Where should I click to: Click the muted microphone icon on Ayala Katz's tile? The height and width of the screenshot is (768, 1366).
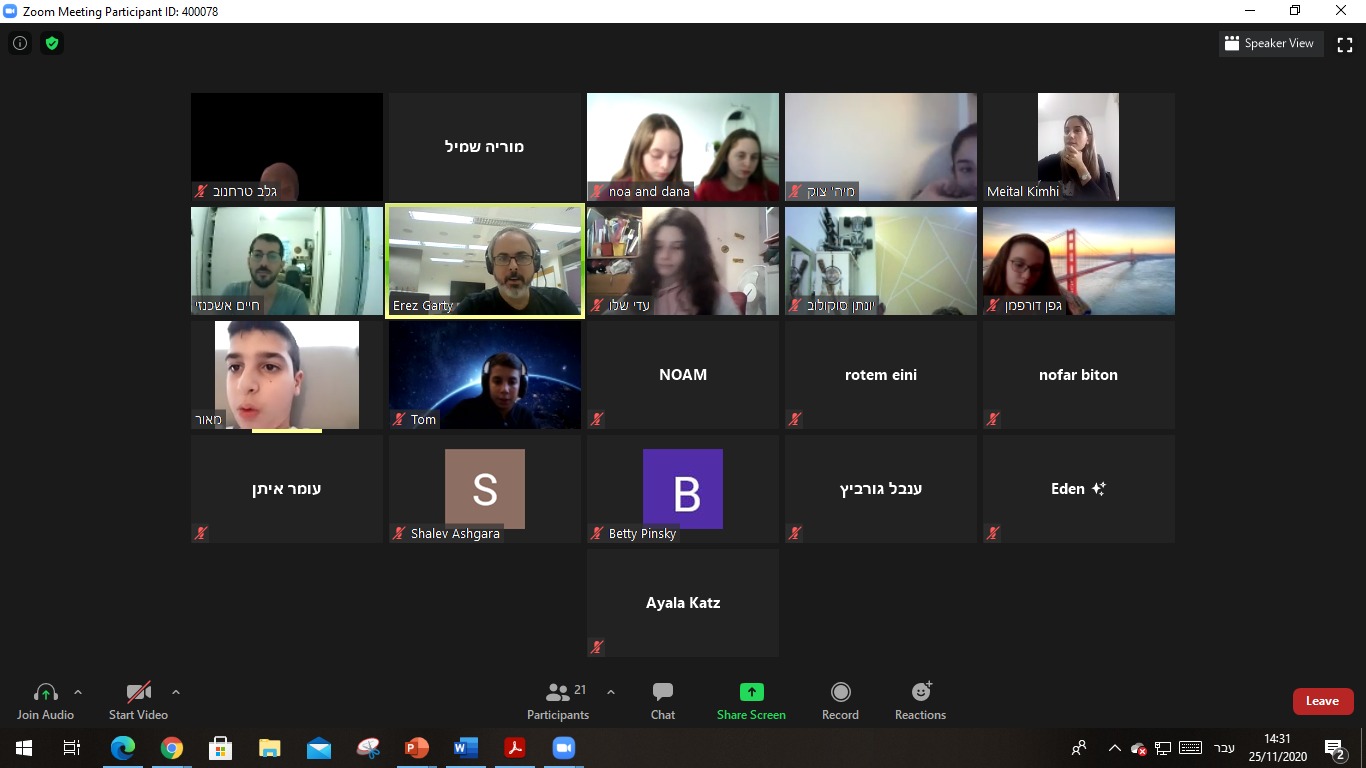(597, 647)
